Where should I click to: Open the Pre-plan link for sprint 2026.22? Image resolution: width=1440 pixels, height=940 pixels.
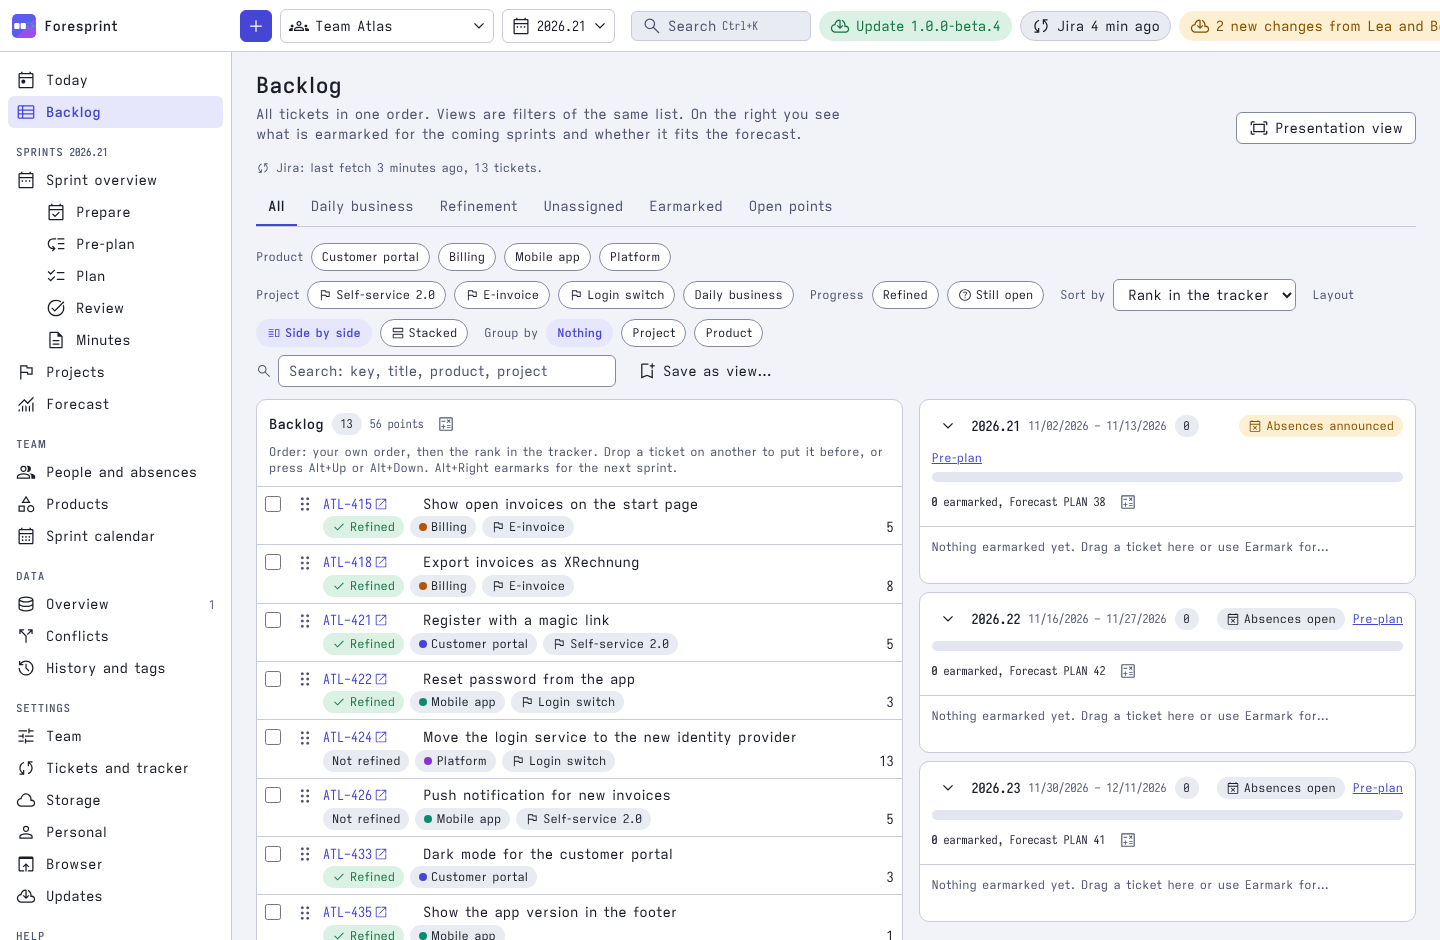tap(1378, 619)
